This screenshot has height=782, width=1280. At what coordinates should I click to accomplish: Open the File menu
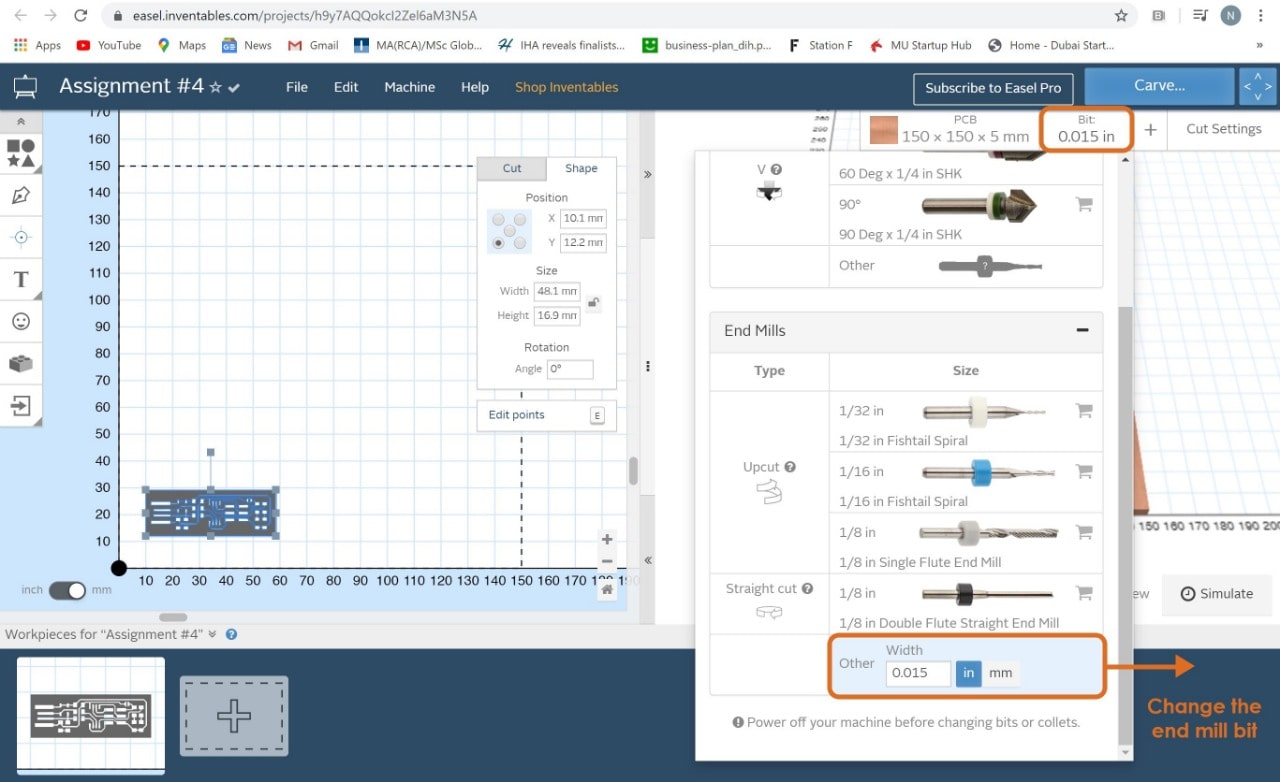pyautogui.click(x=297, y=87)
